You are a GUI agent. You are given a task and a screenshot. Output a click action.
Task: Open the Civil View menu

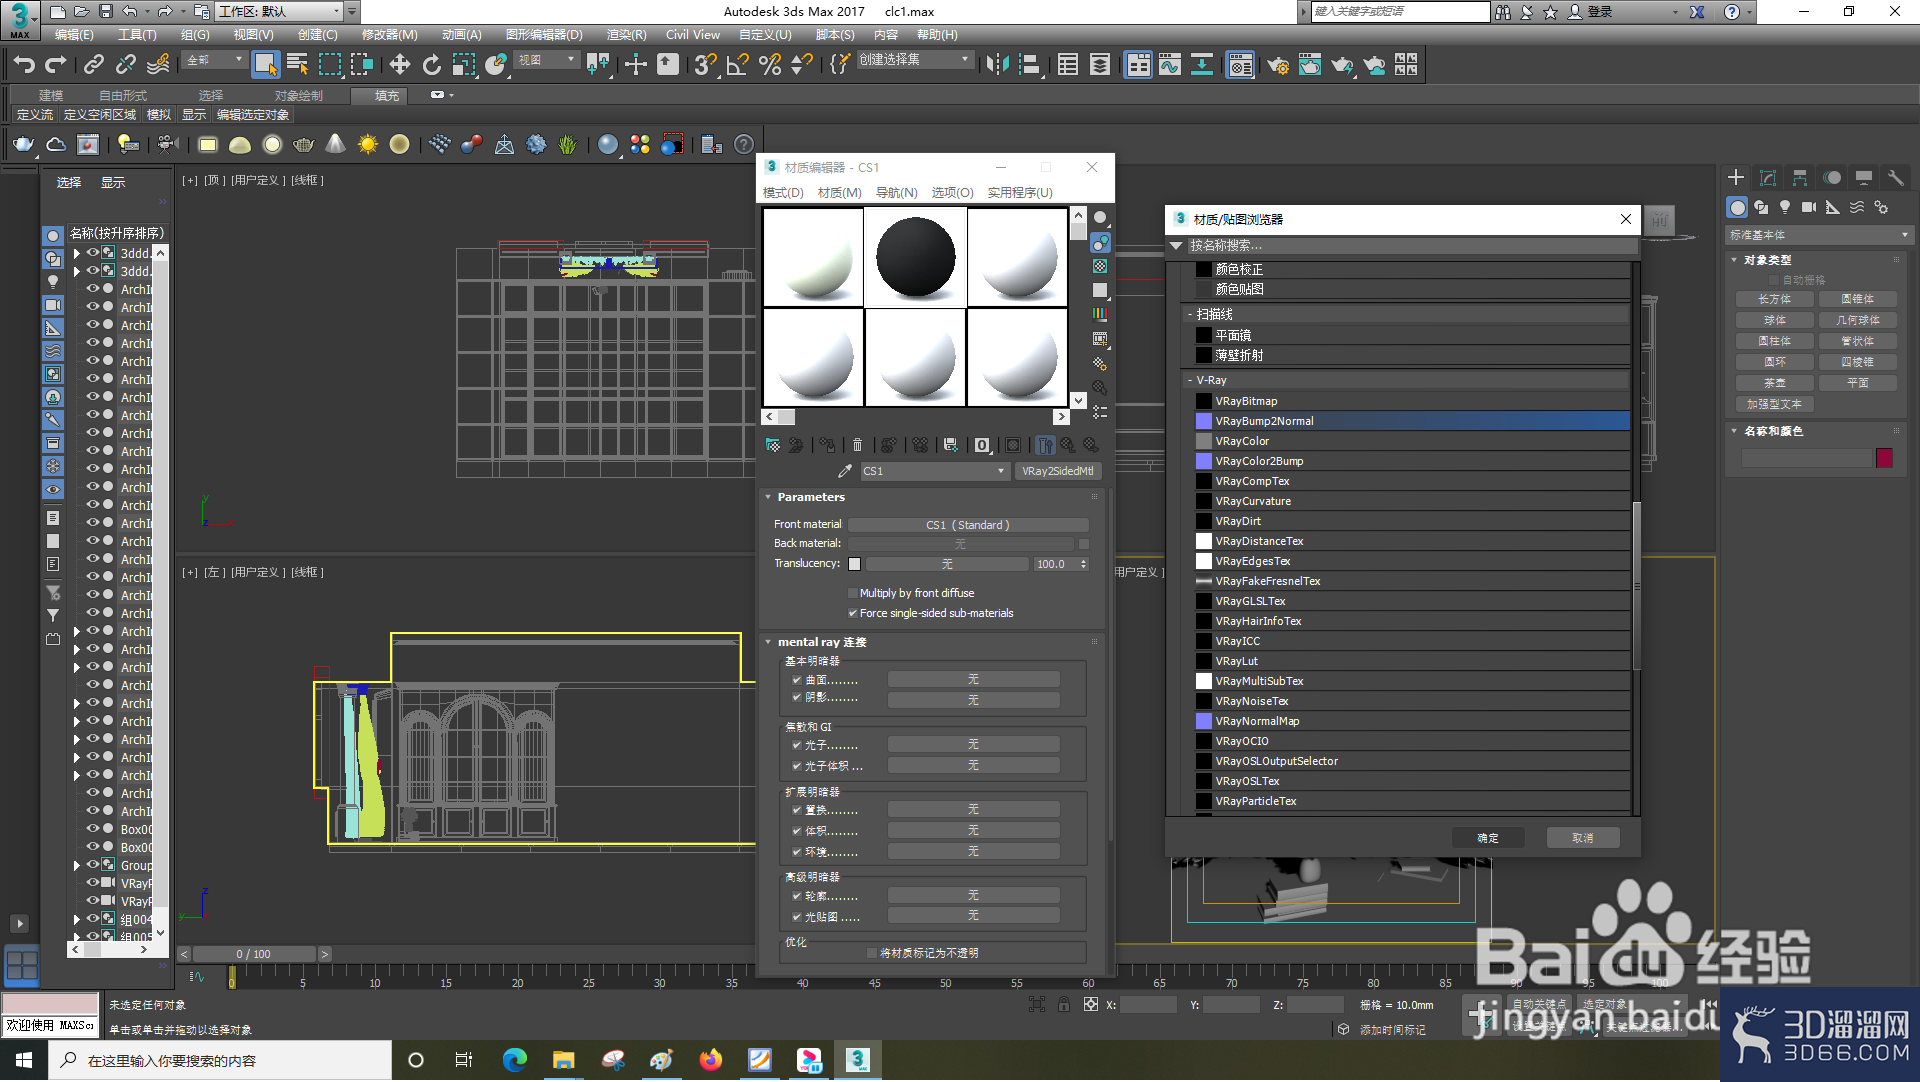point(693,34)
